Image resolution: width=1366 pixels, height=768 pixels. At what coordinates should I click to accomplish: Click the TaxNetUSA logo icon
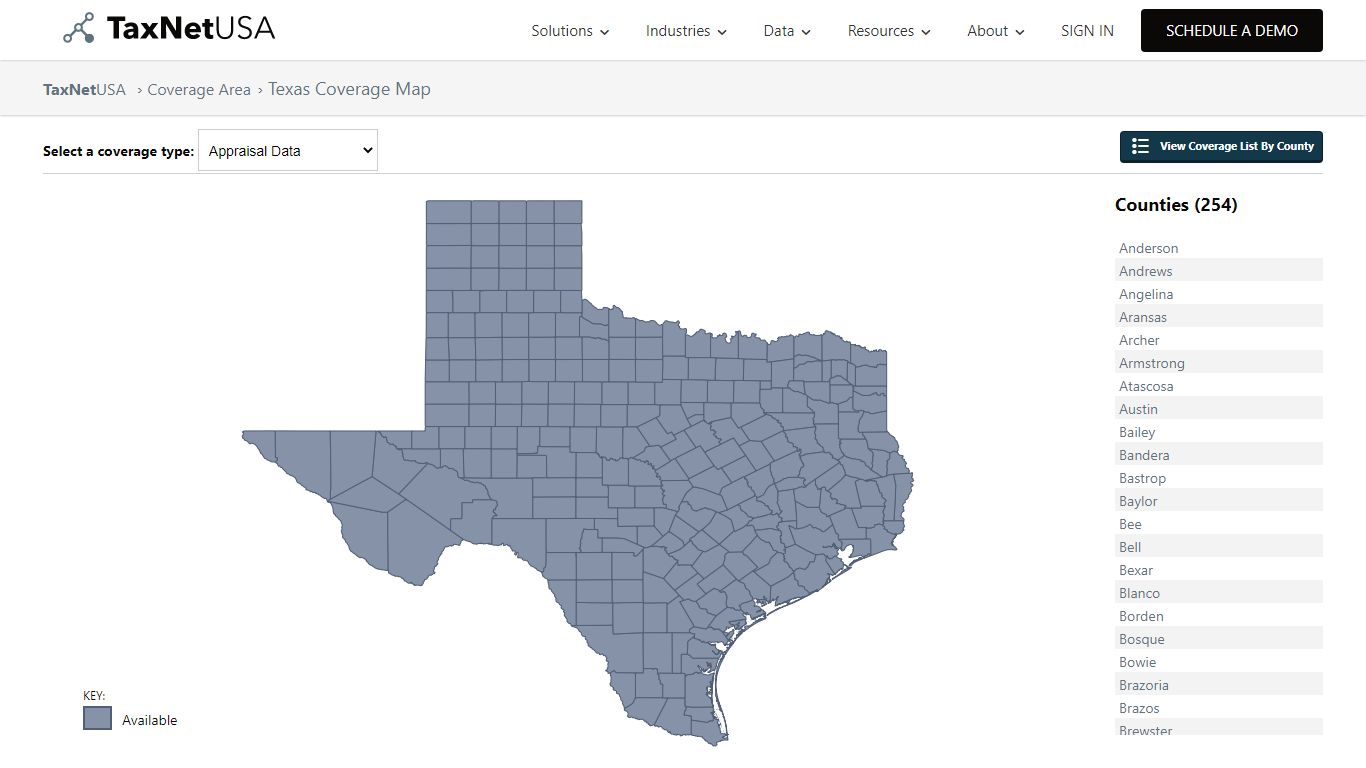79,29
